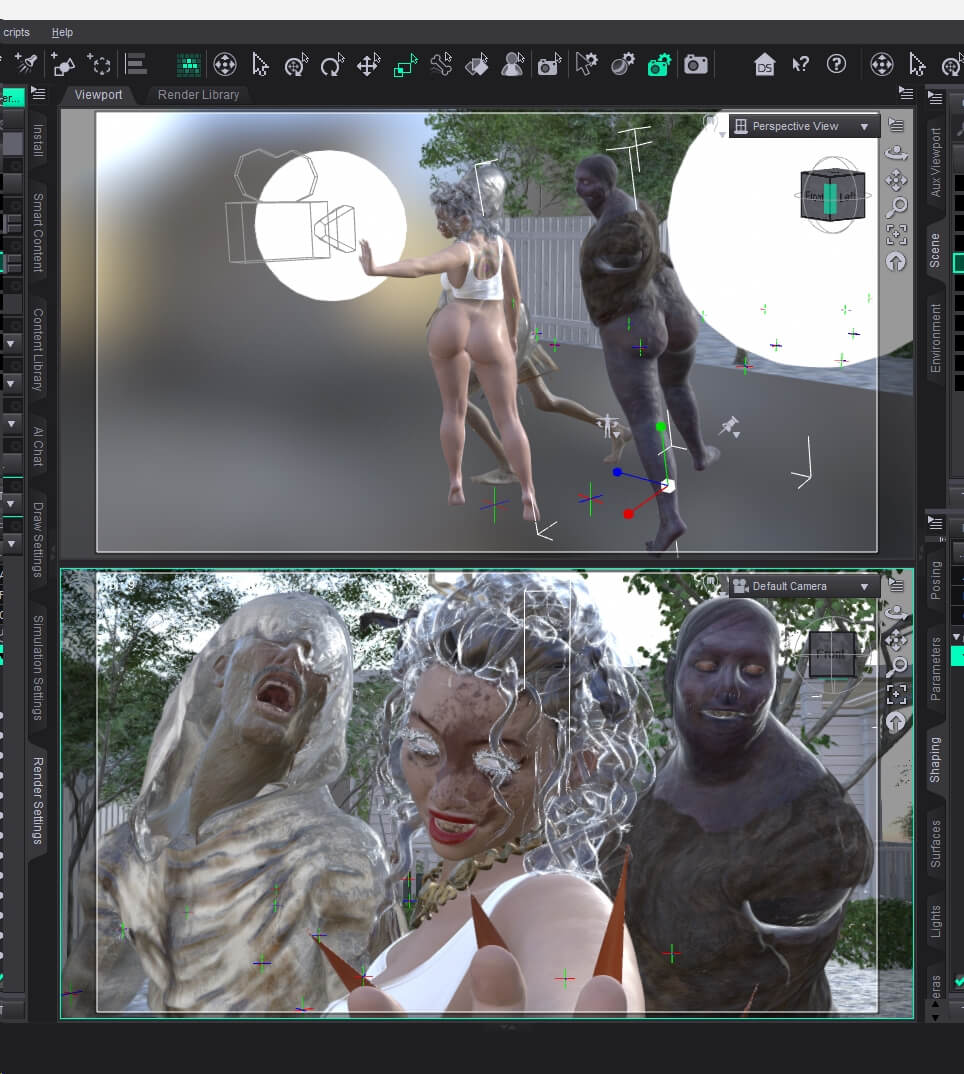Open the Draw Settings side tab
This screenshot has width=964, height=1074.
[38, 540]
